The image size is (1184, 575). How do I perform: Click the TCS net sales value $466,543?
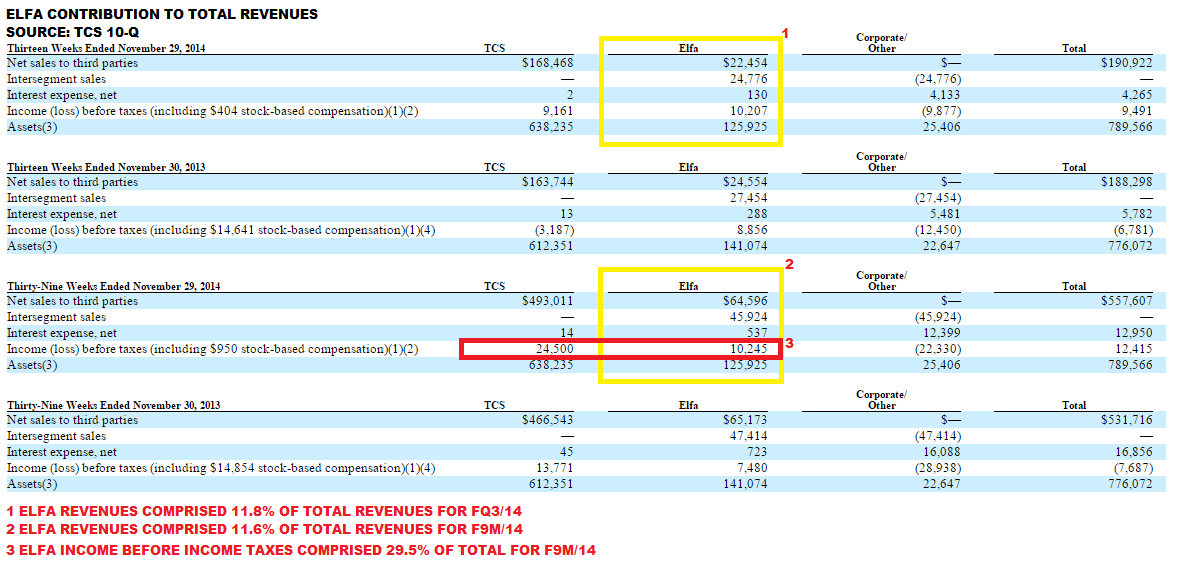[x=548, y=420]
